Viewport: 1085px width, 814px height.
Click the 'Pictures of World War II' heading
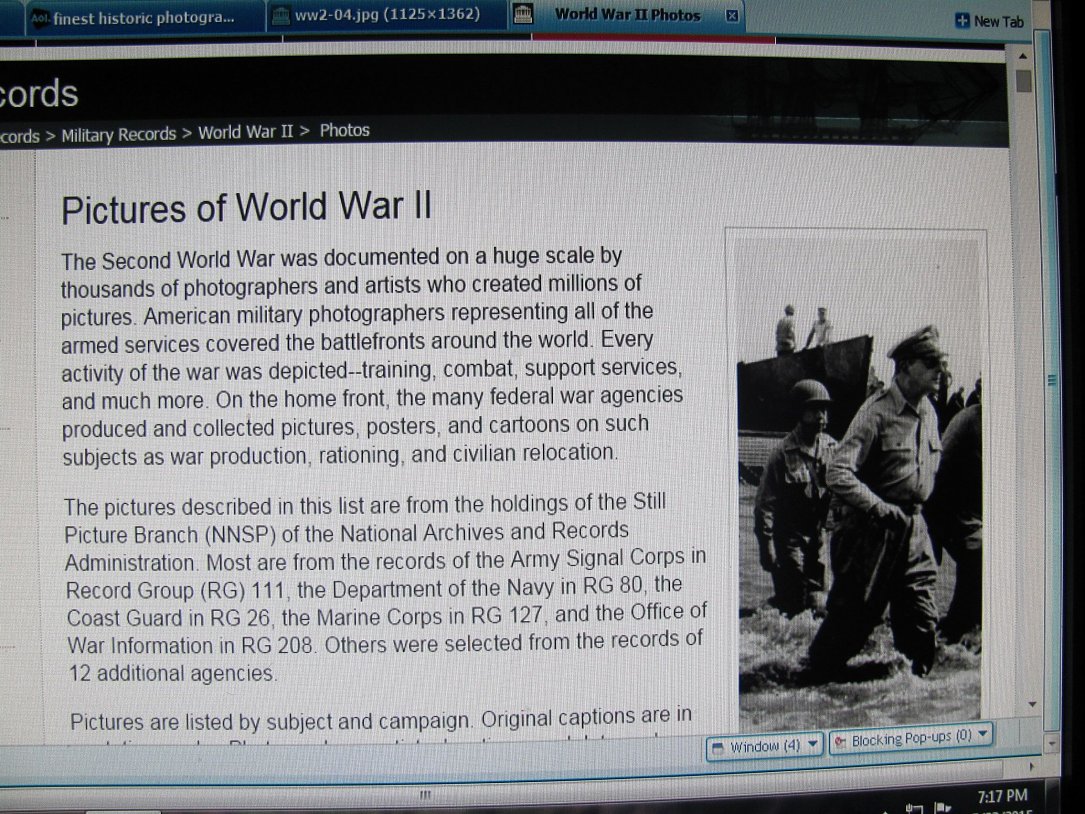pyautogui.click(x=246, y=207)
